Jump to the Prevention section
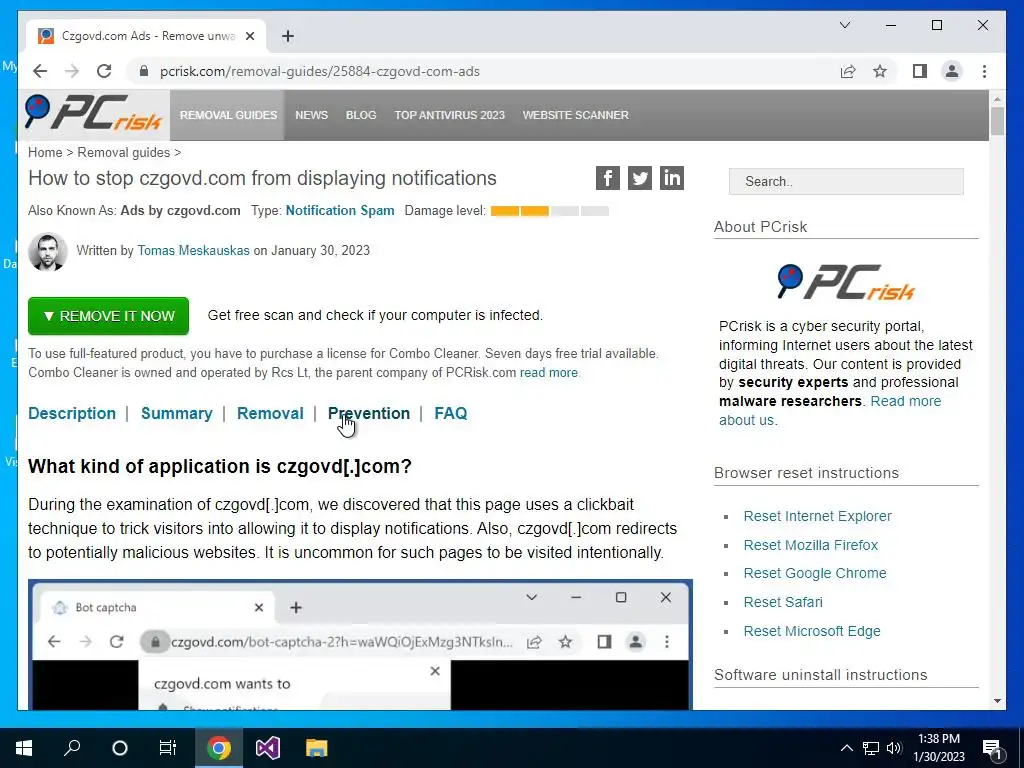Viewport: 1024px width, 768px height. [368, 413]
